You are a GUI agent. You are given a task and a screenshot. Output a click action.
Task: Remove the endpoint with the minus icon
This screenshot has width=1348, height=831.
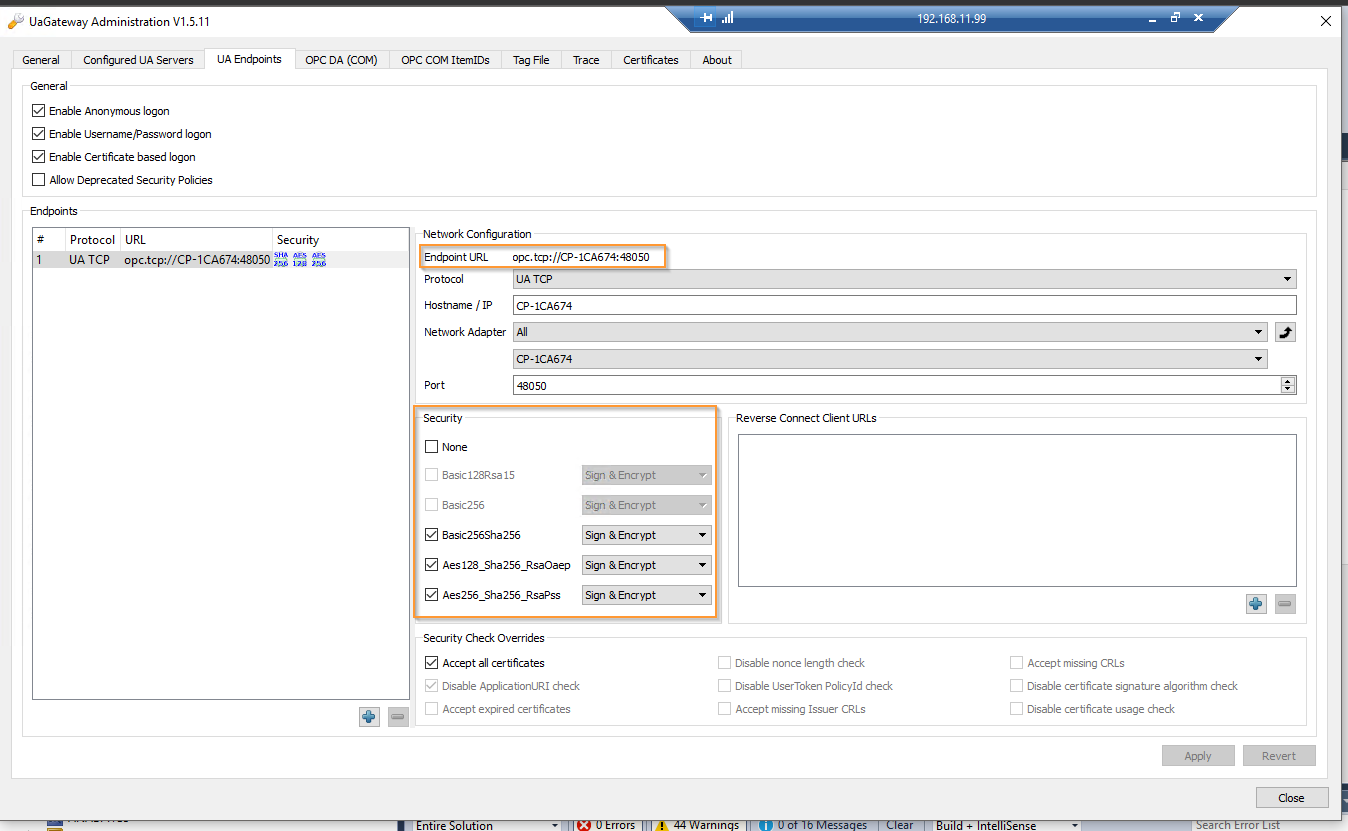tap(398, 716)
